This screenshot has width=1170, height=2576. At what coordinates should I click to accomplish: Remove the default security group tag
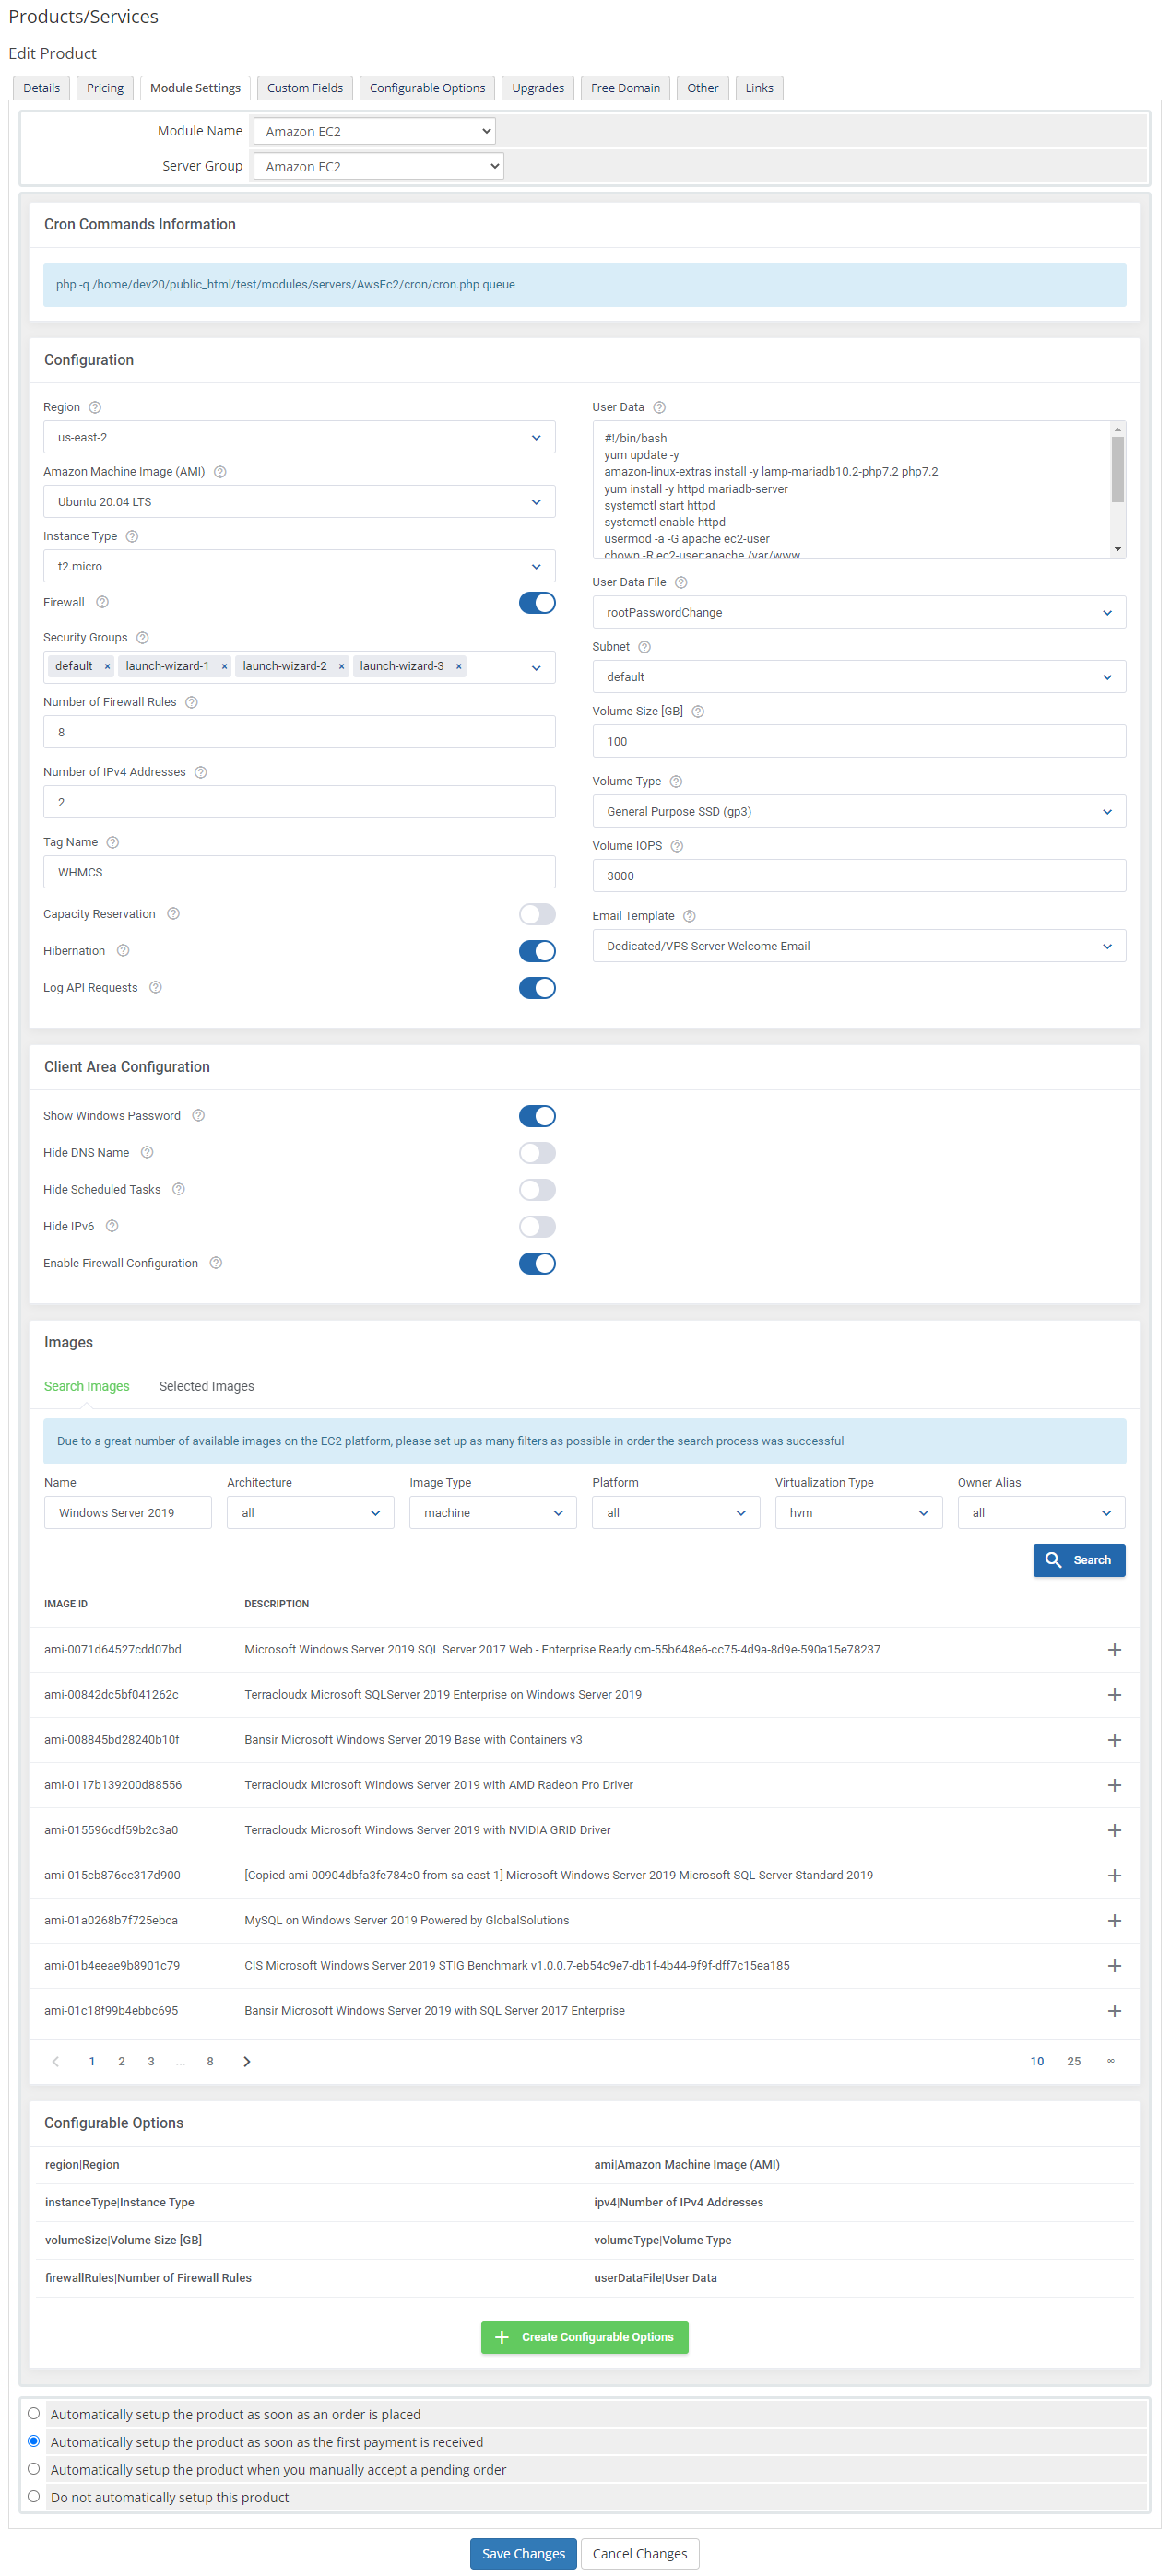(x=107, y=666)
